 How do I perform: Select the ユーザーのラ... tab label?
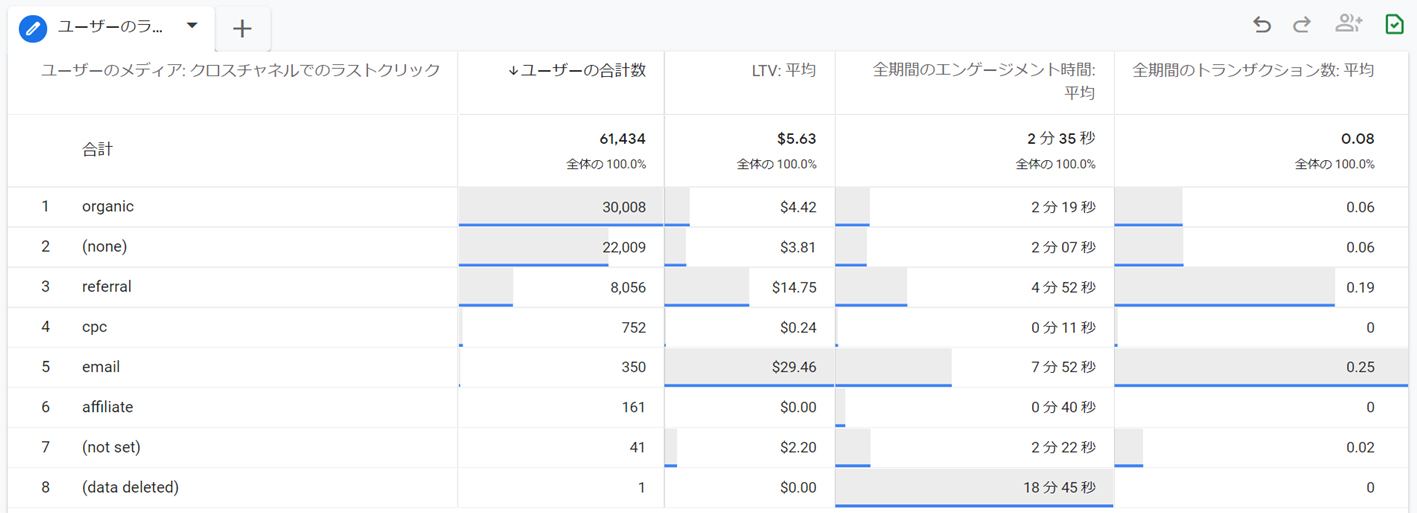pyautogui.click(x=111, y=27)
